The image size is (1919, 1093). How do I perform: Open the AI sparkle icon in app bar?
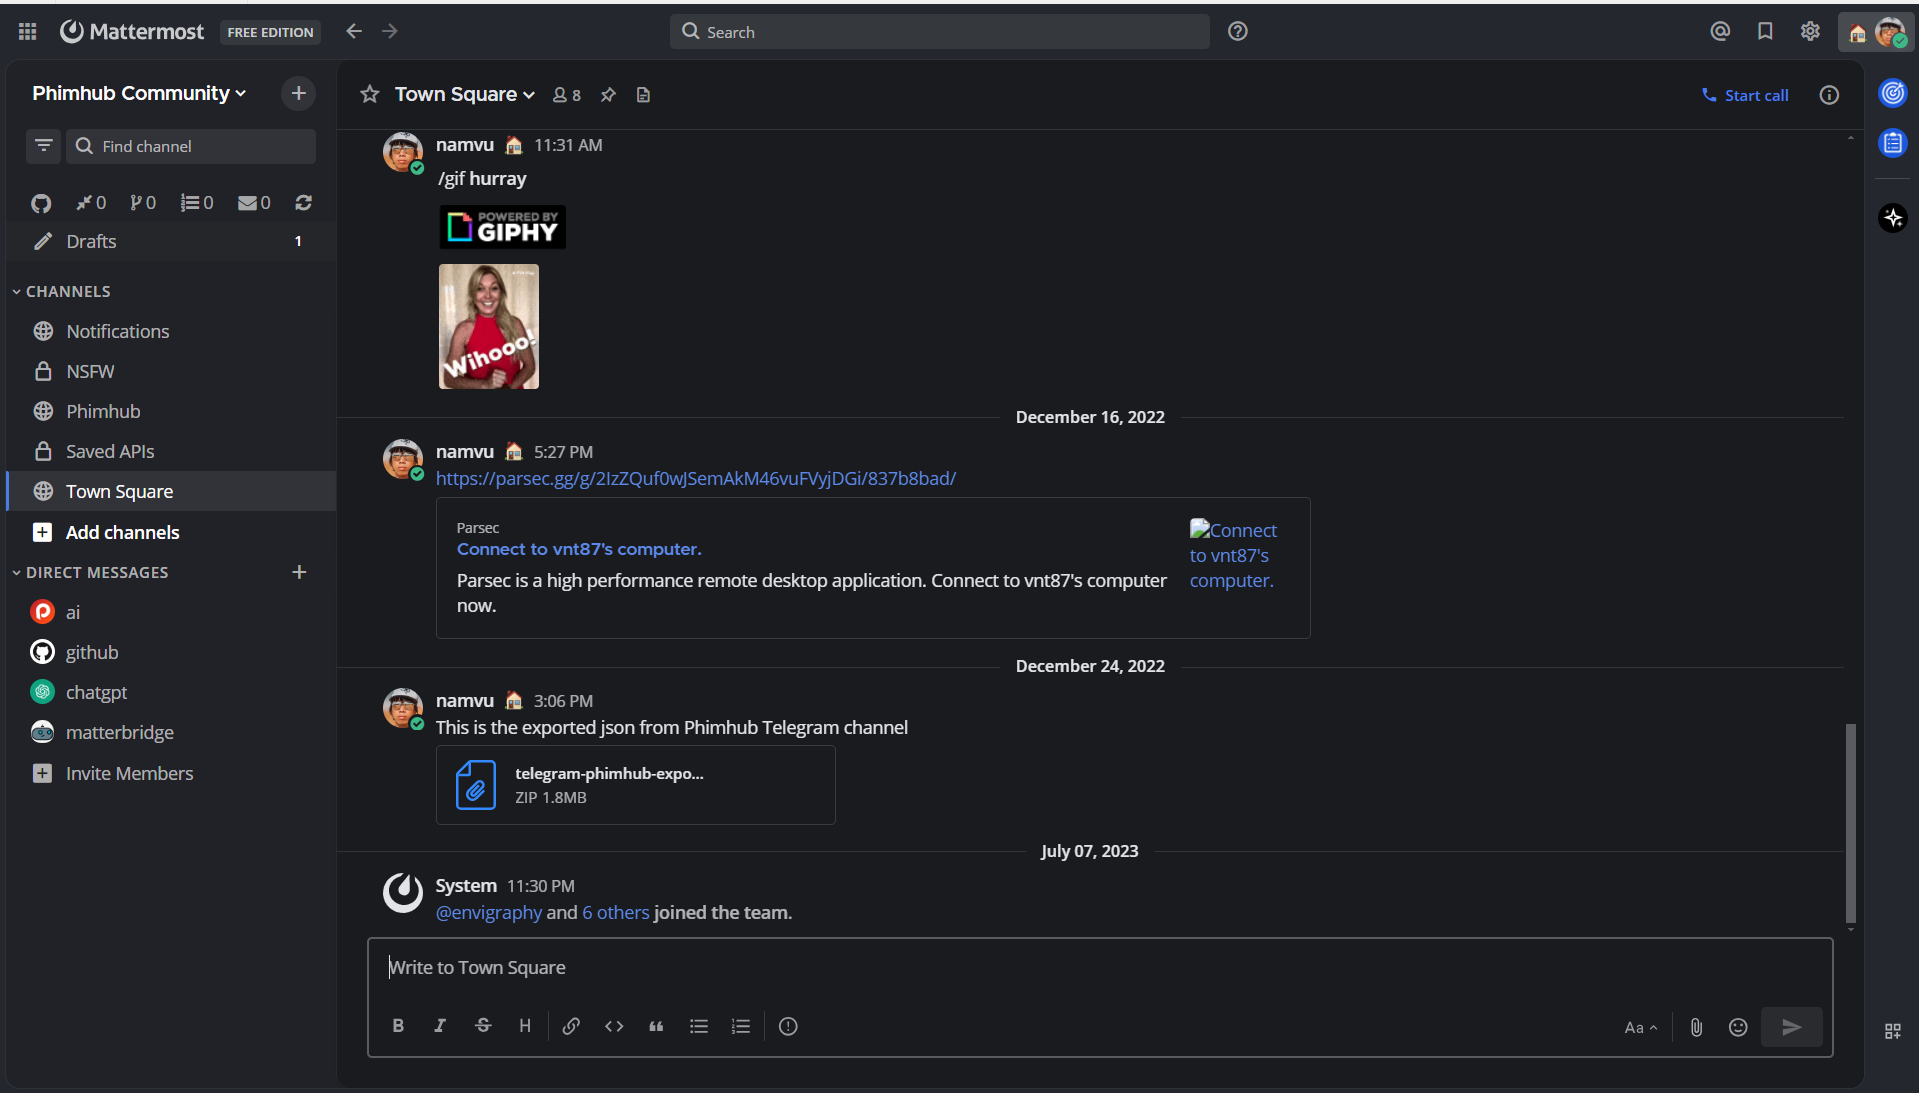pos(1893,218)
